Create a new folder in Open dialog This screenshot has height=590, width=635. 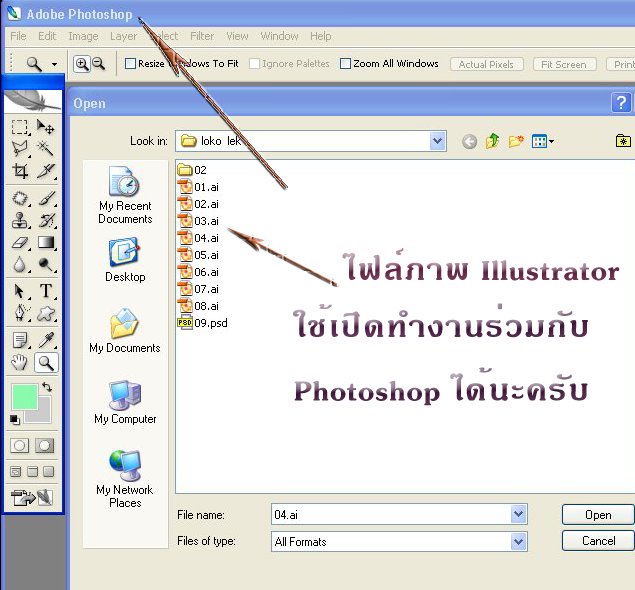pyautogui.click(x=516, y=141)
